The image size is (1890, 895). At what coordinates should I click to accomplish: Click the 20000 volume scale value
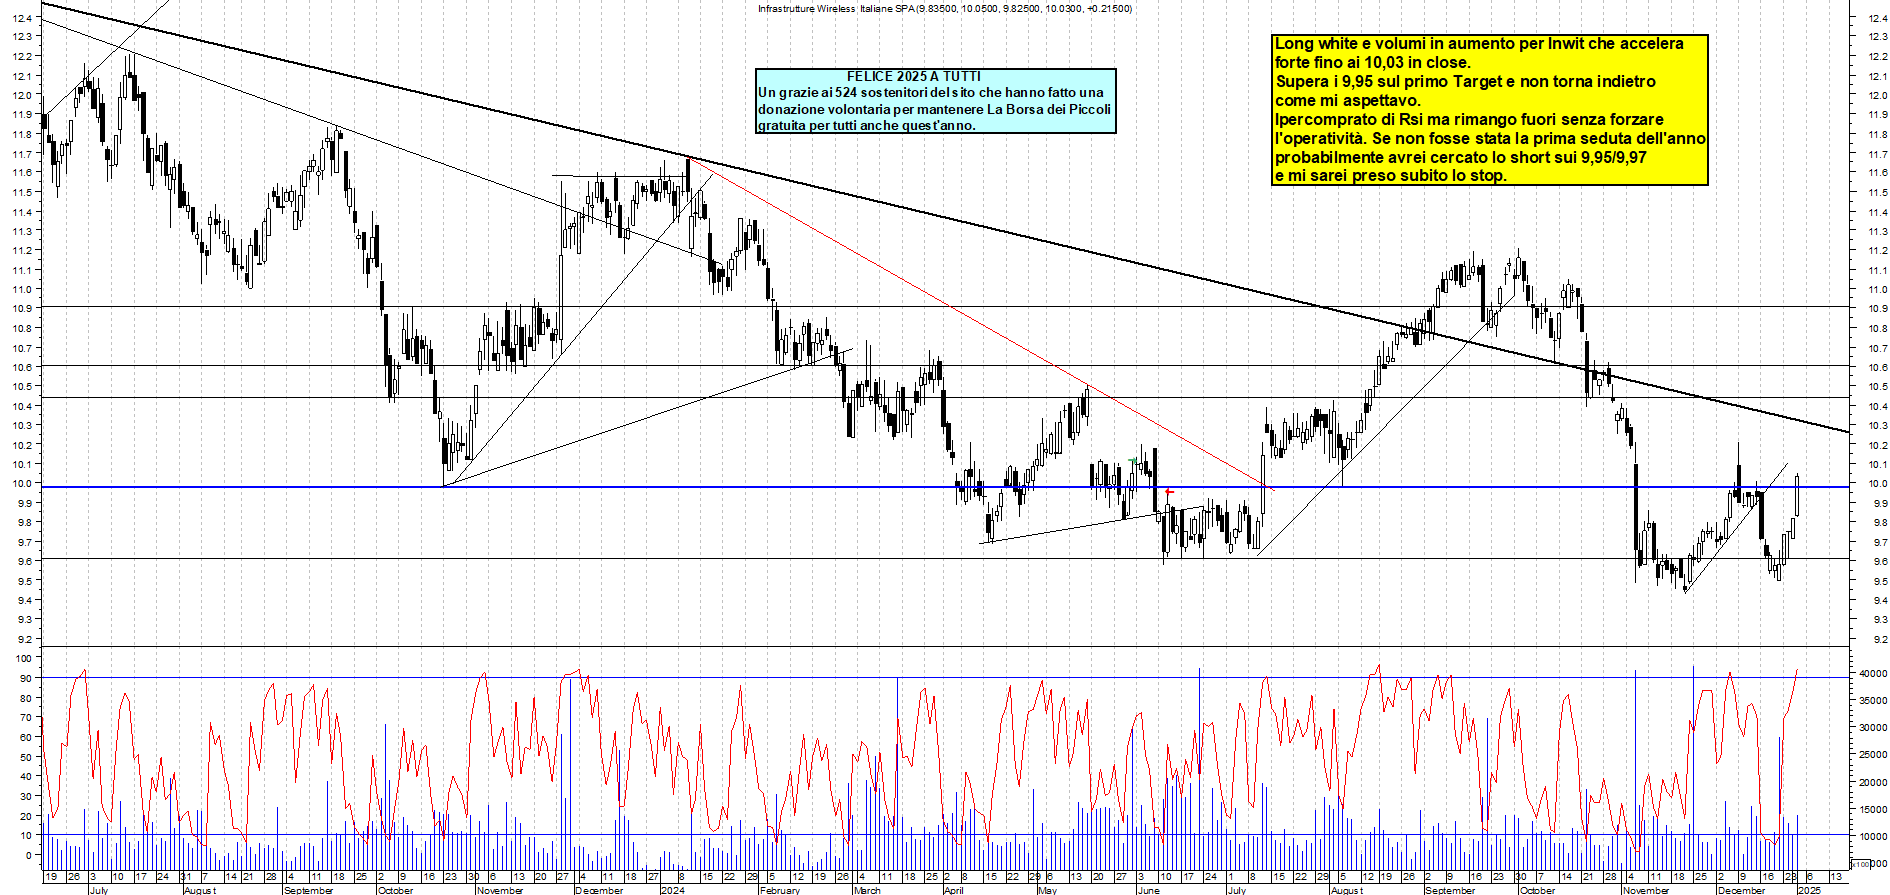[1873, 782]
